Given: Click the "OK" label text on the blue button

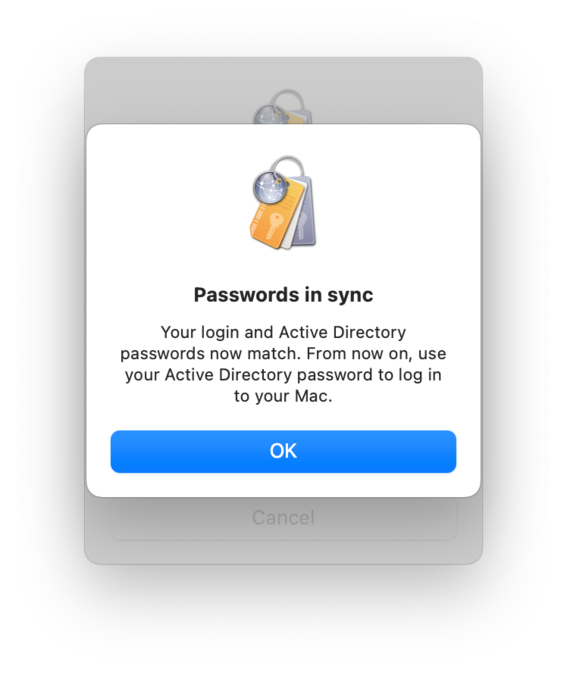Looking at the screenshot, I should (283, 451).
